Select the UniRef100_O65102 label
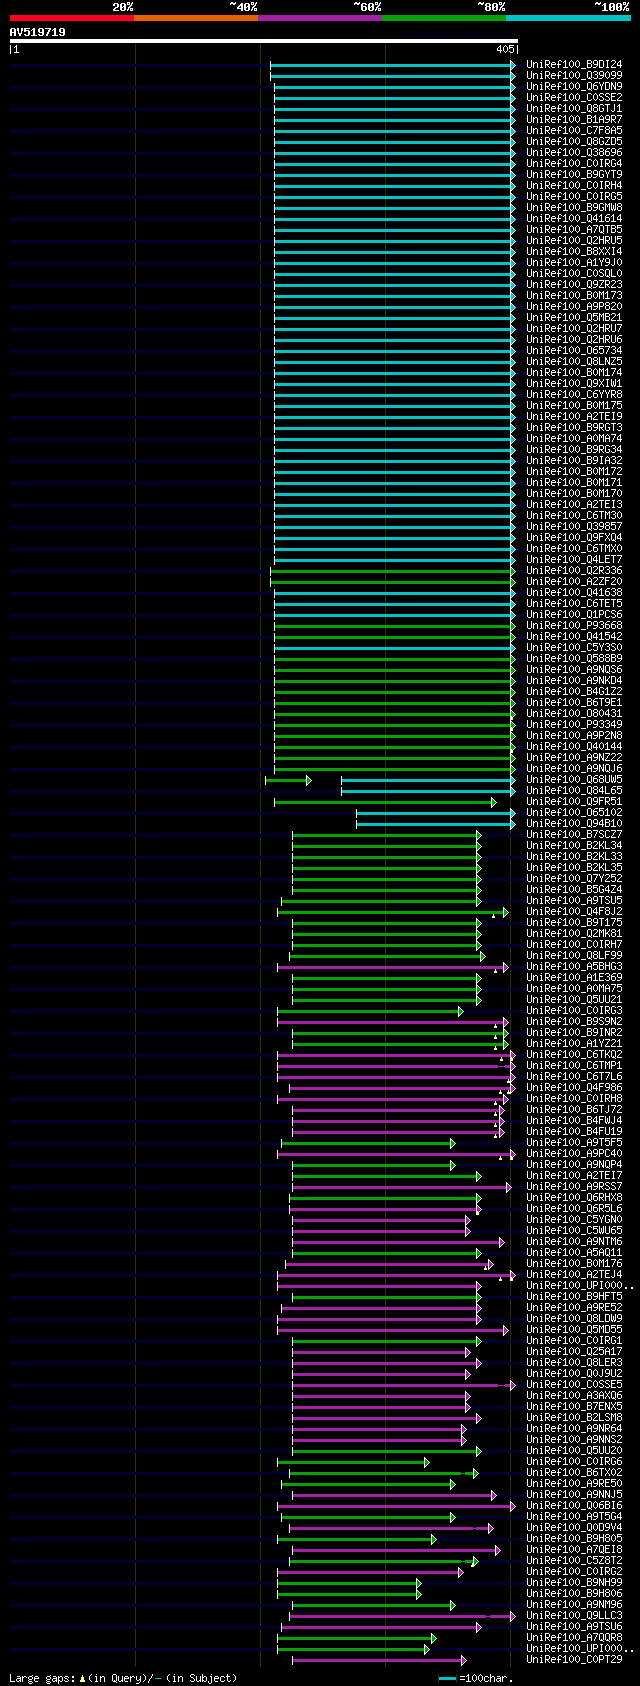This screenshot has width=640, height=1686. 574,812
